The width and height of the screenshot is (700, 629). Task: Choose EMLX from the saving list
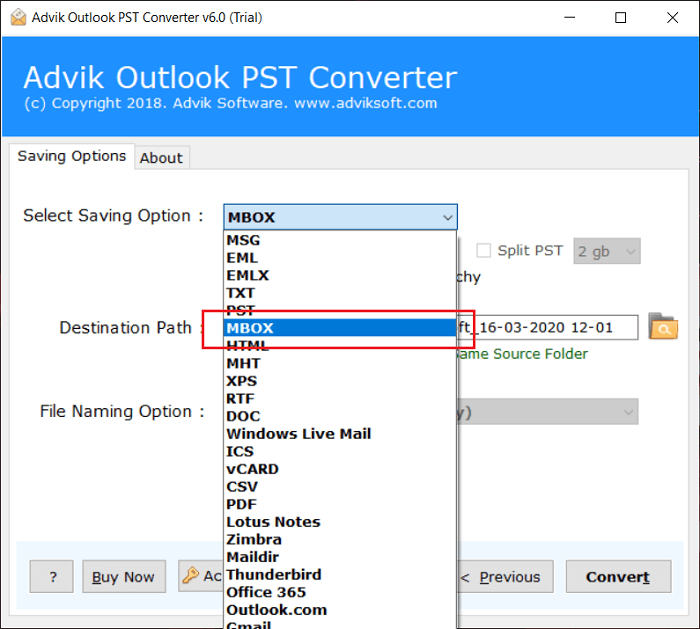click(340, 275)
